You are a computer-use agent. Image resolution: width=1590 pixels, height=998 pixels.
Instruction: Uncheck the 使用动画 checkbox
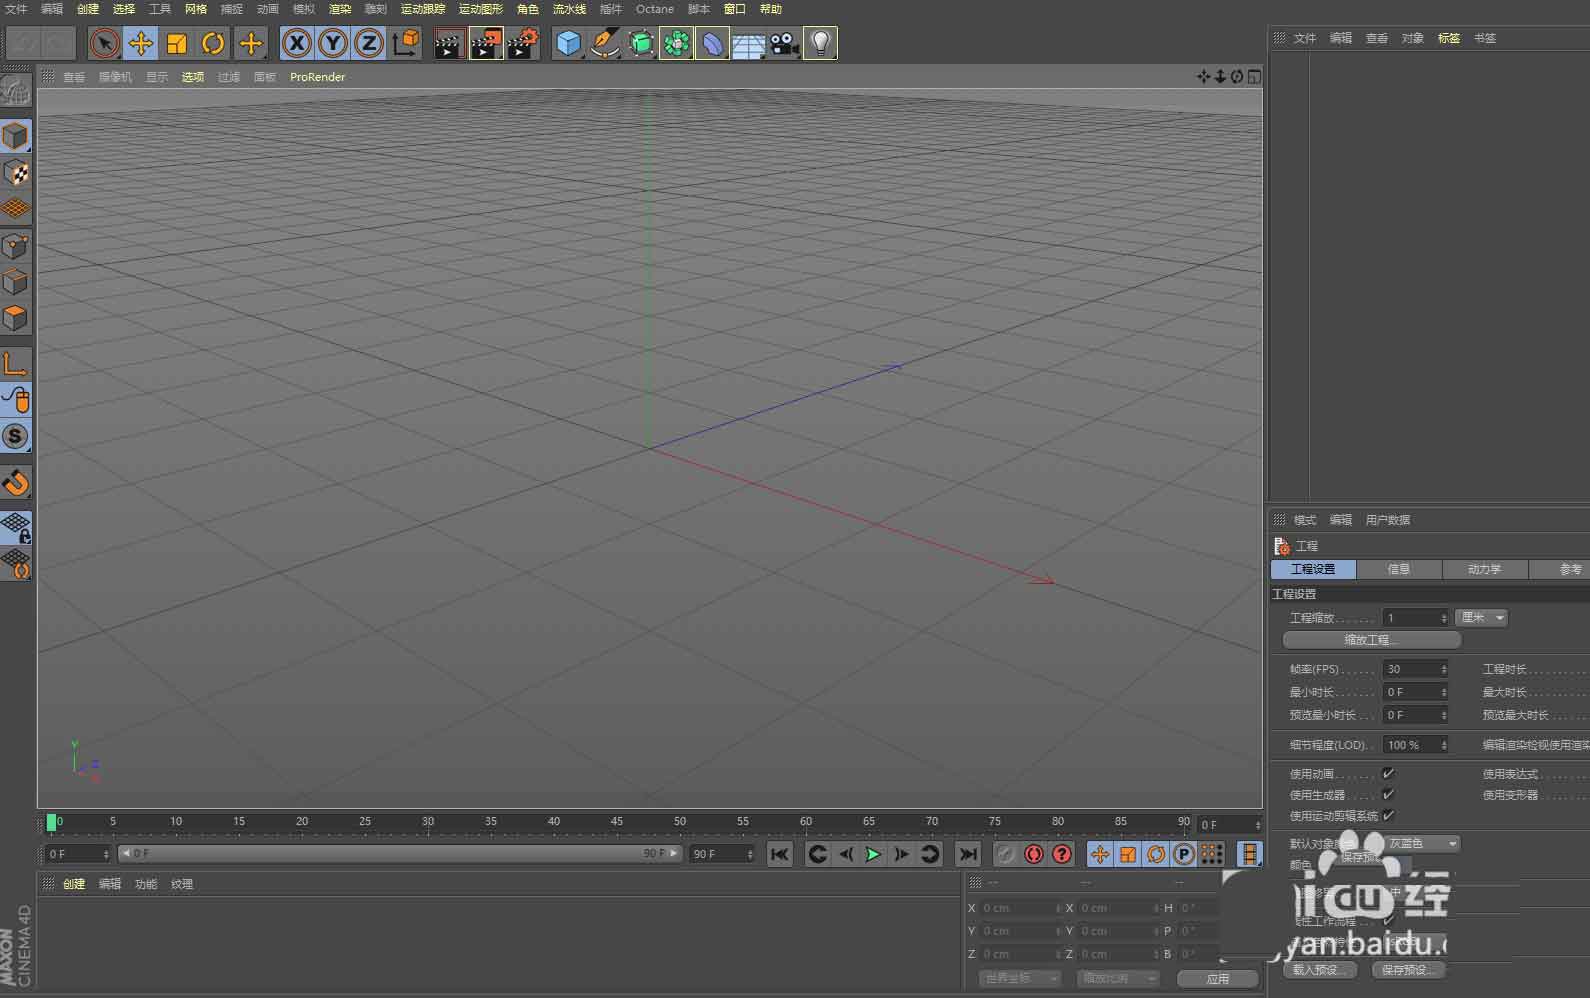(1388, 773)
